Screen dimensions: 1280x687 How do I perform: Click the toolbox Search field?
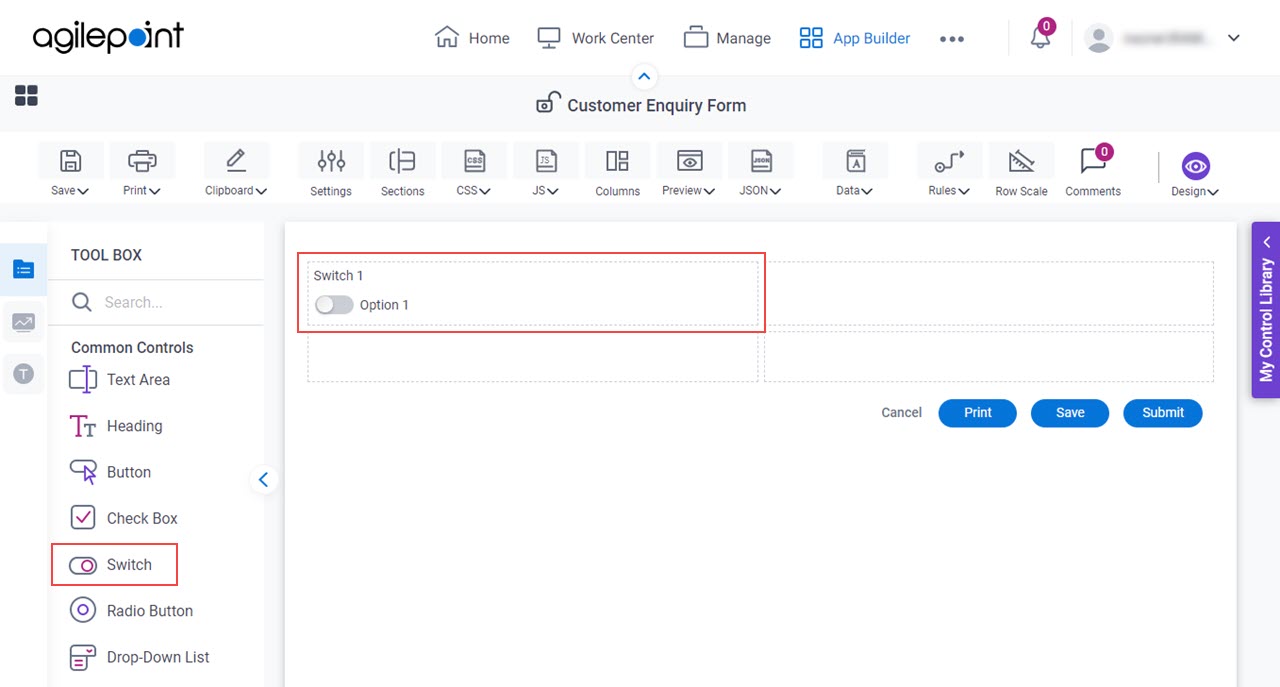(x=157, y=302)
